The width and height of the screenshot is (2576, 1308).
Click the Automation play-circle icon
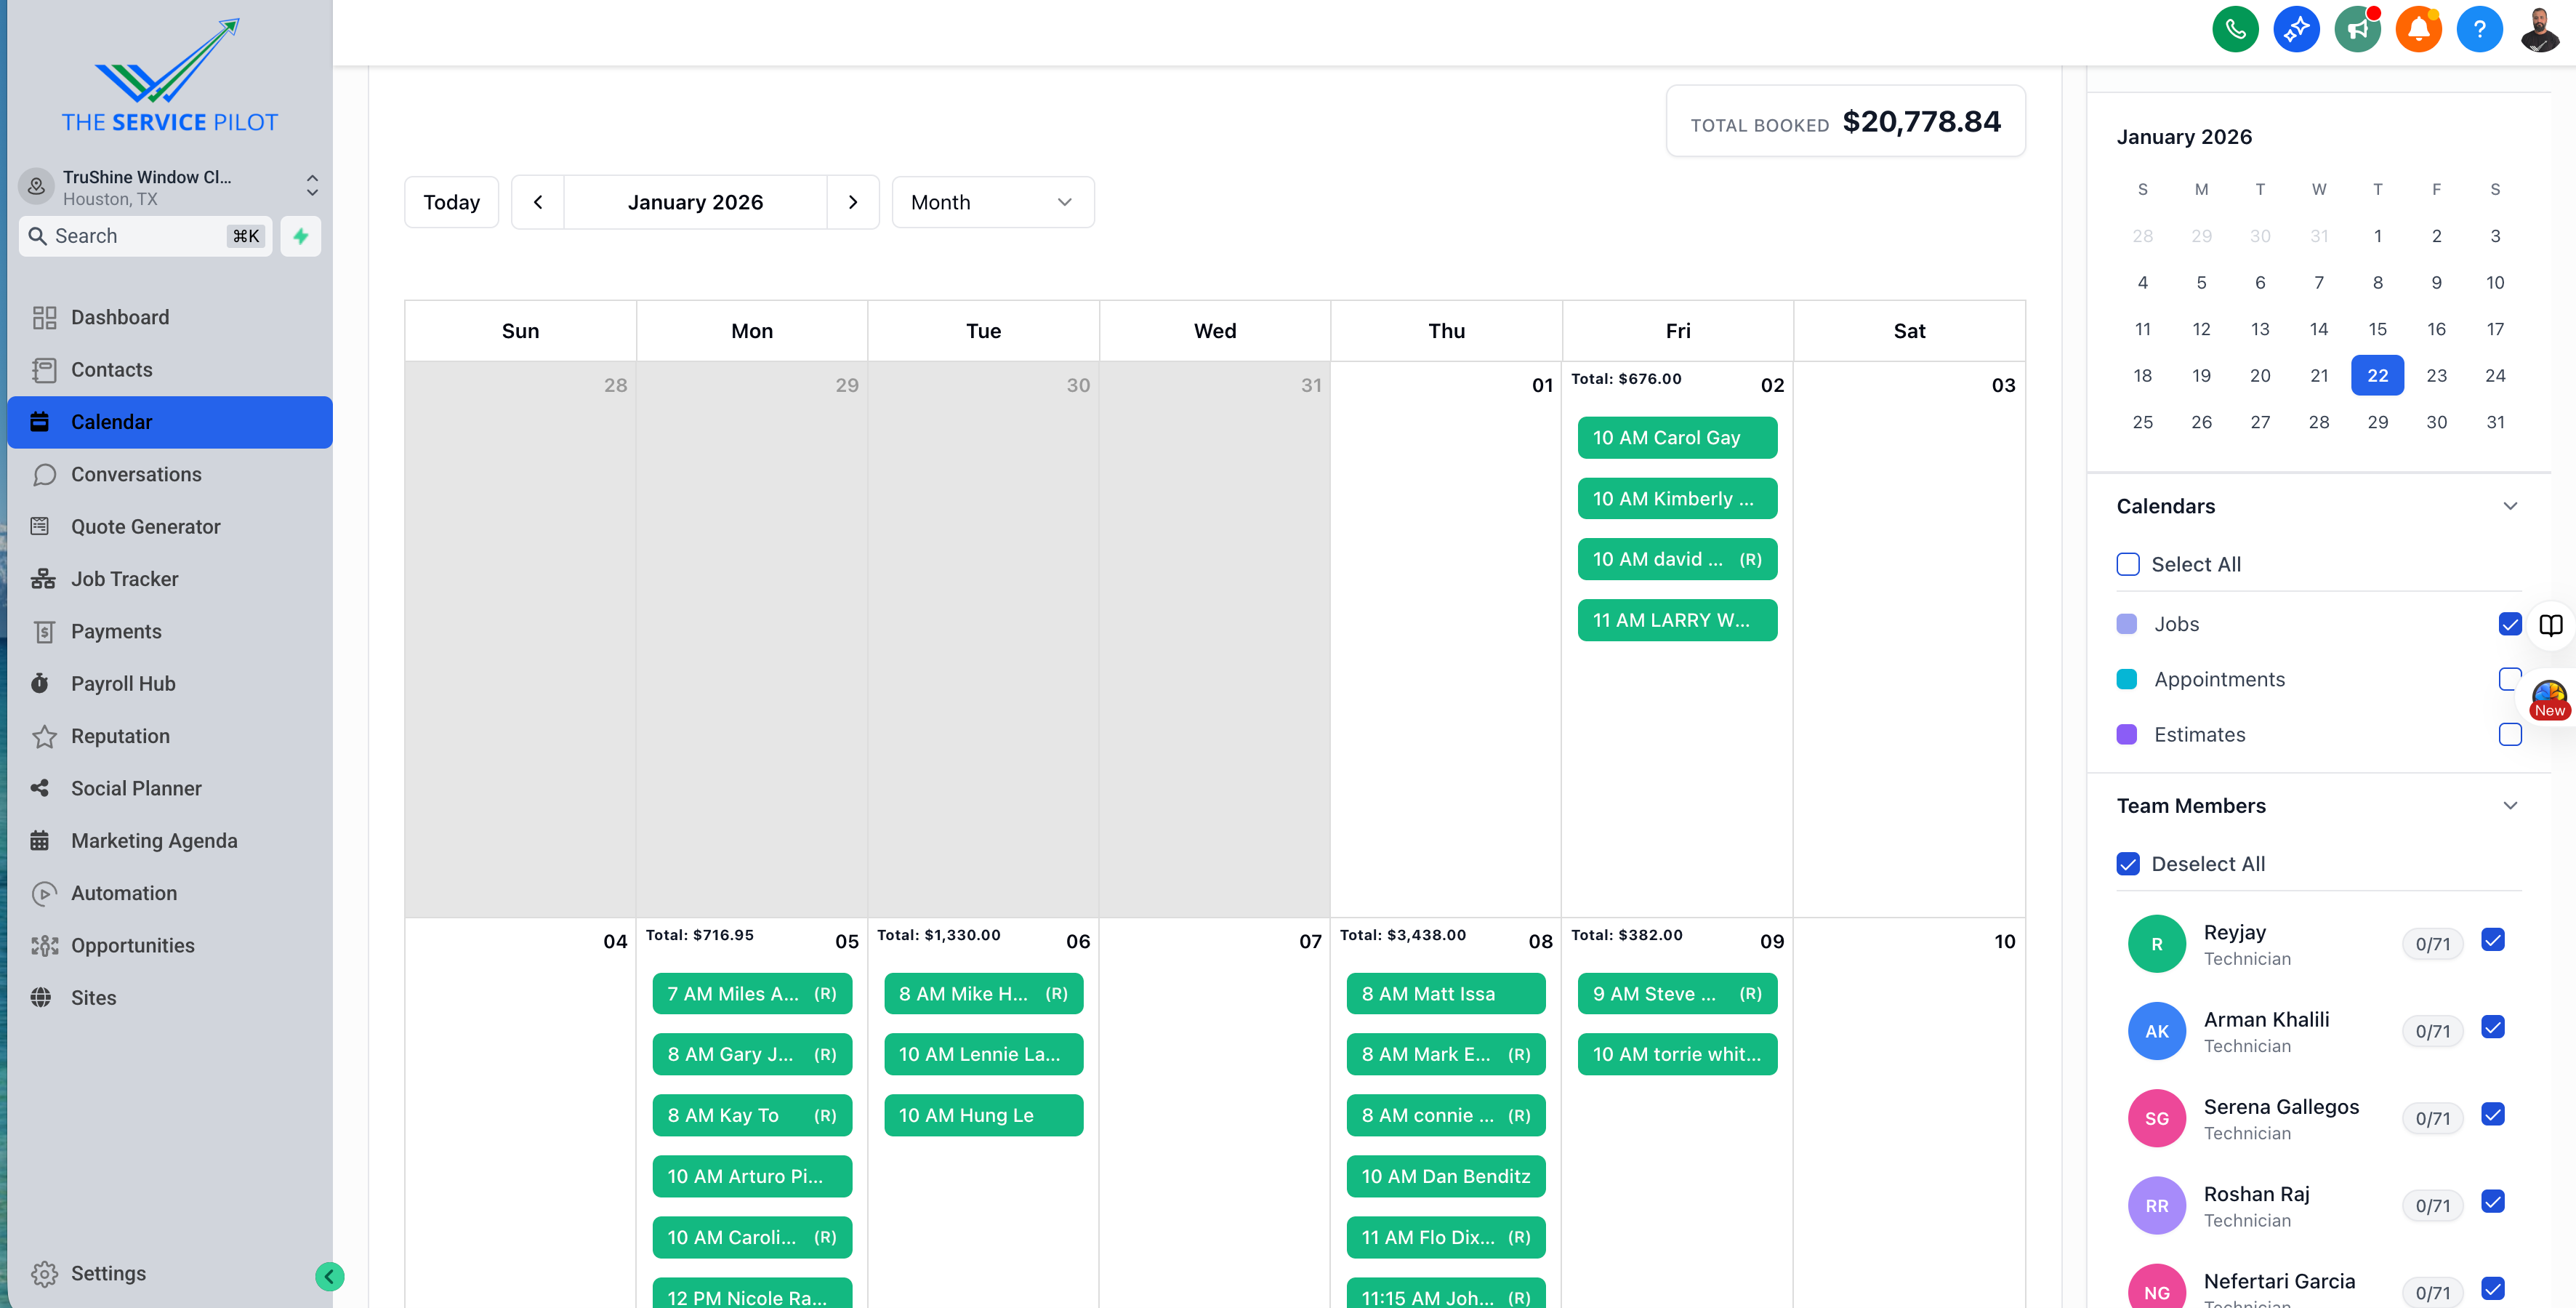click(44, 894)
